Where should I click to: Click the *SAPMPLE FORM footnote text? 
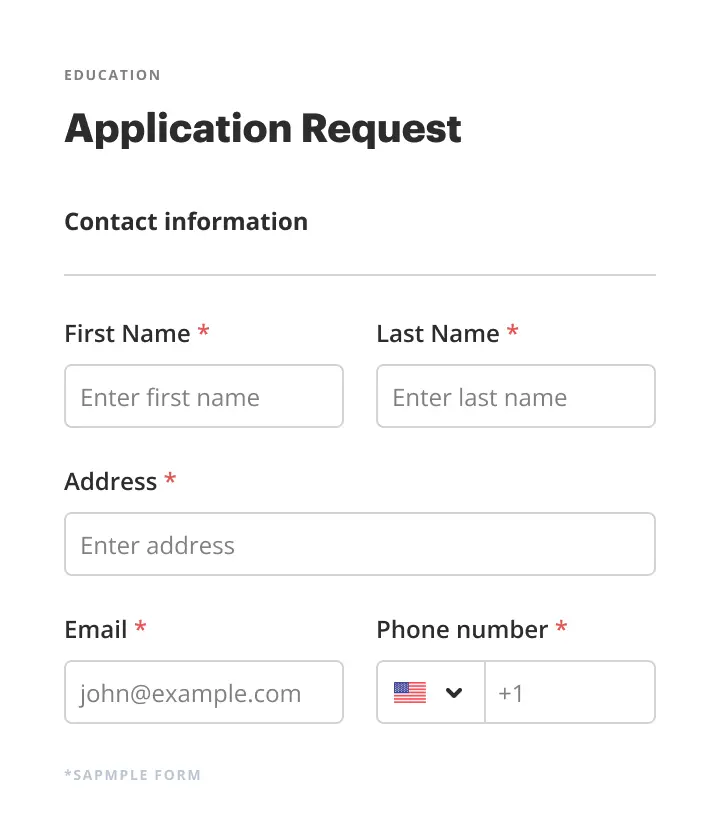click(x=132, y=775)
